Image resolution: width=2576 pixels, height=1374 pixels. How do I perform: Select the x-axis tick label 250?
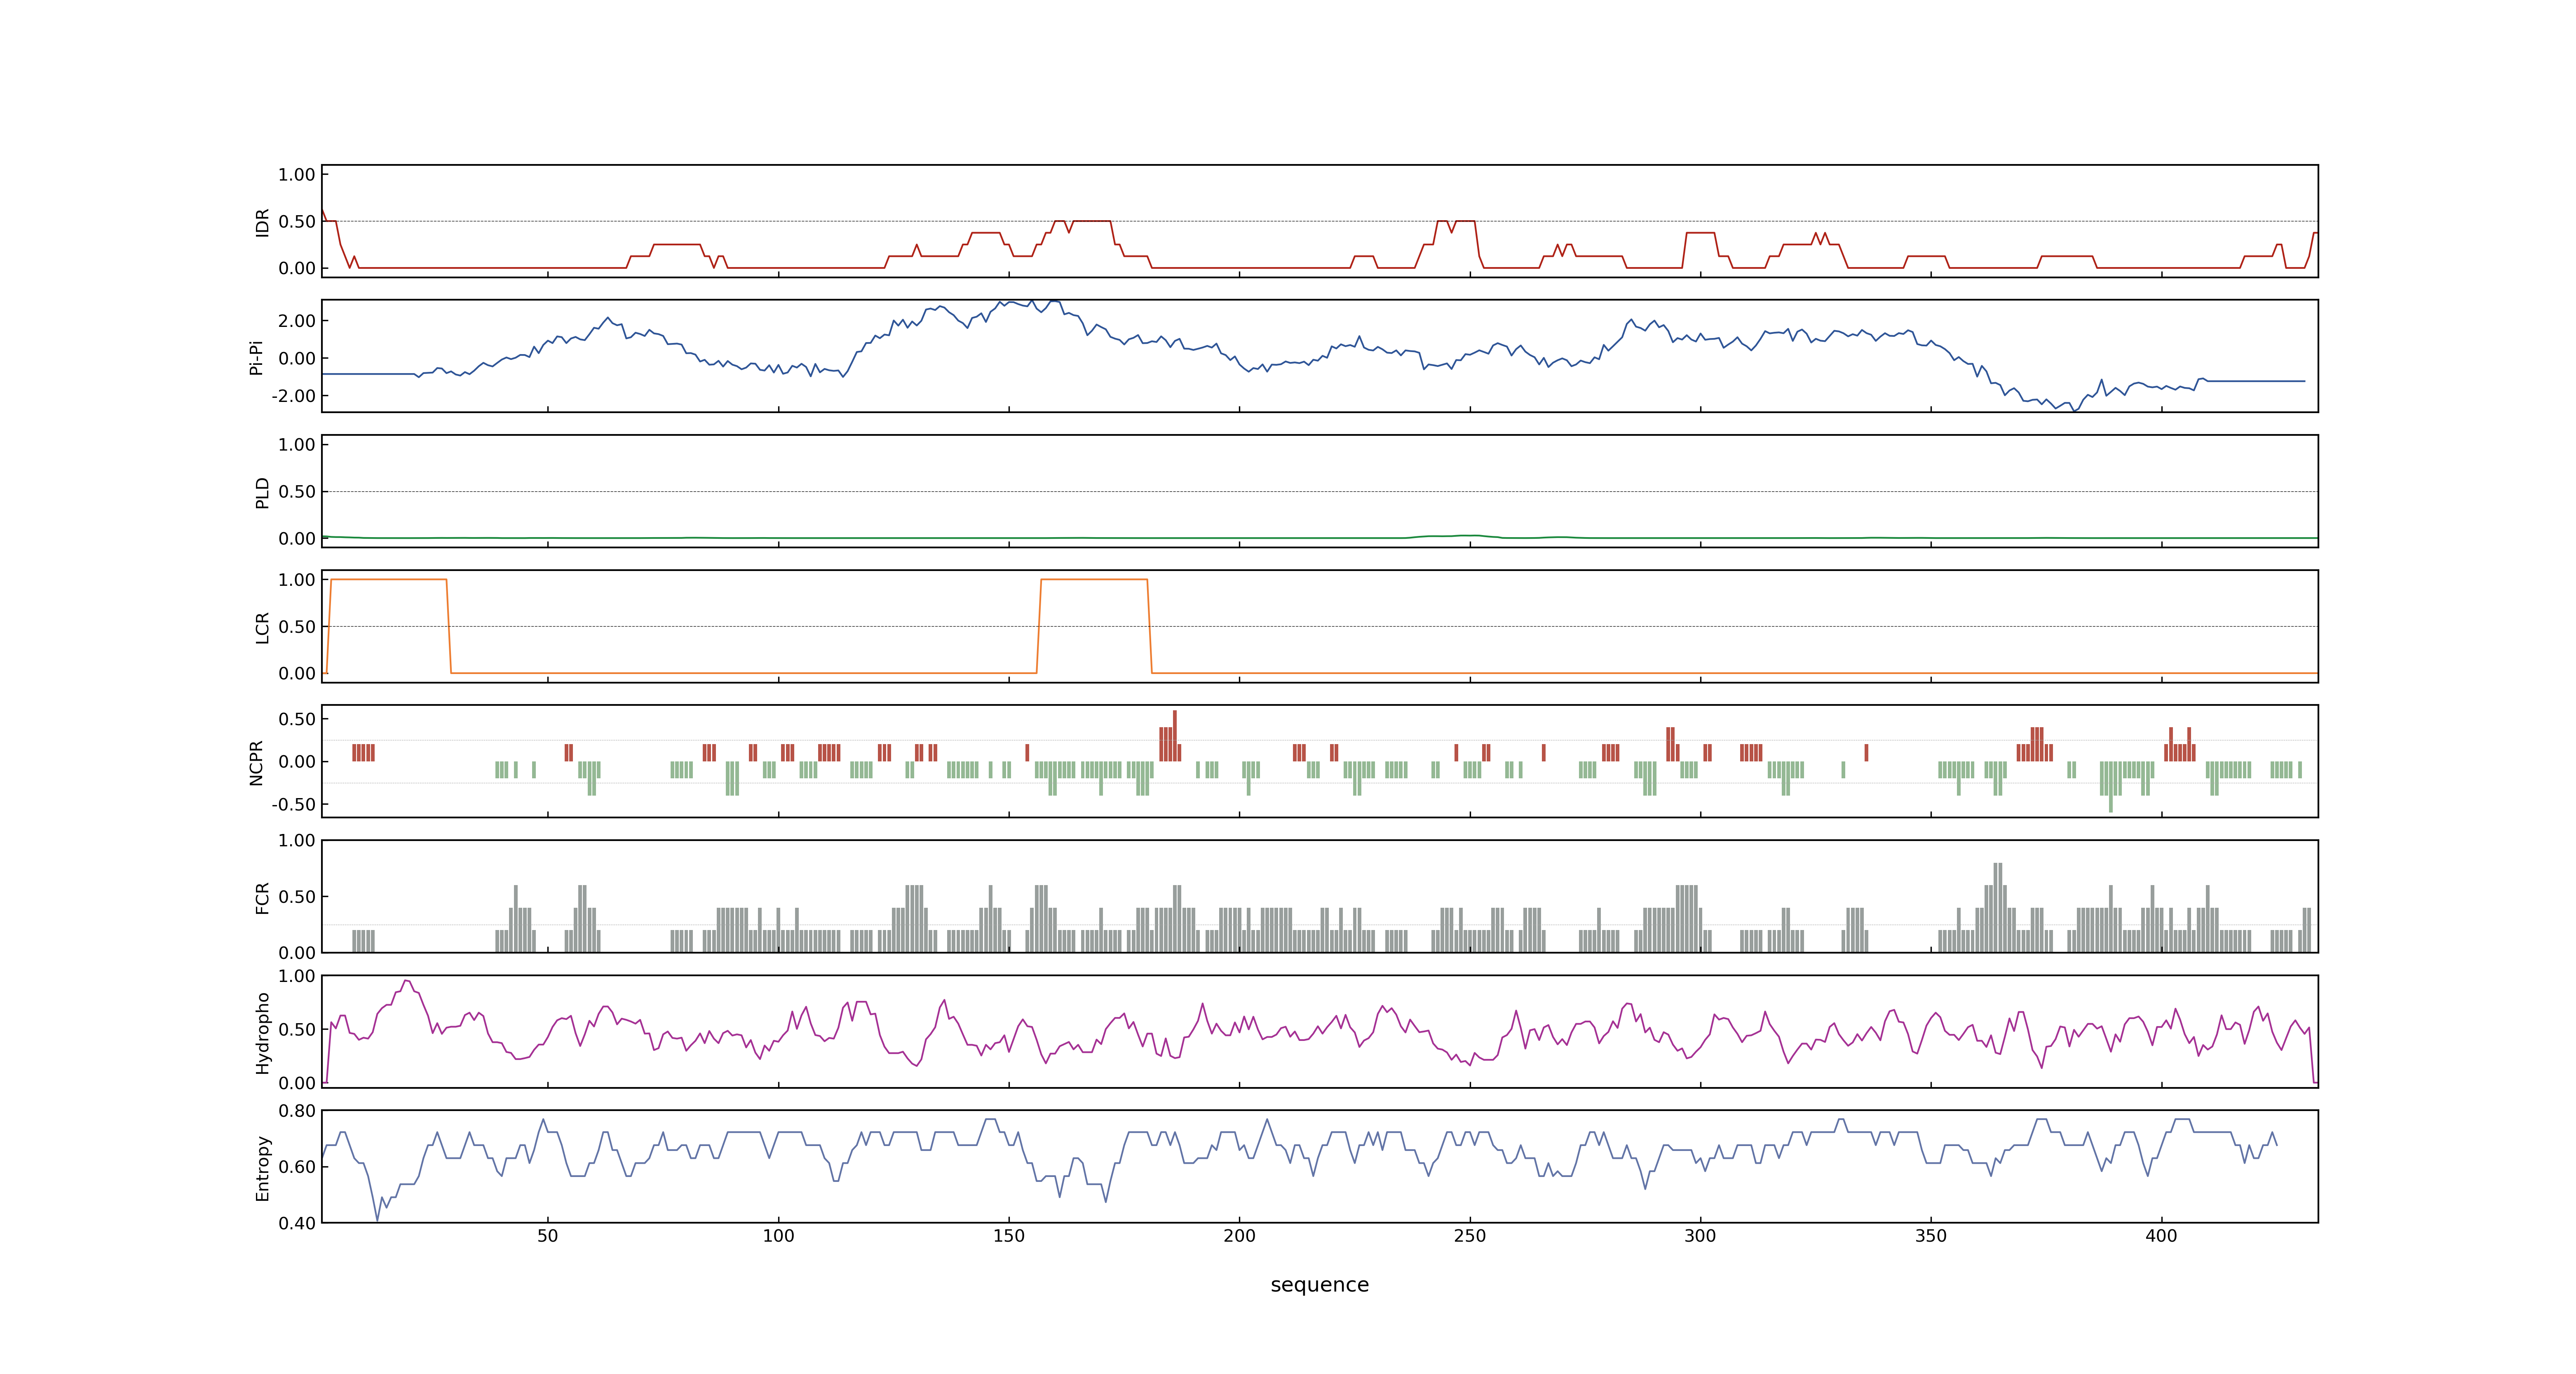point(1470,1236)
